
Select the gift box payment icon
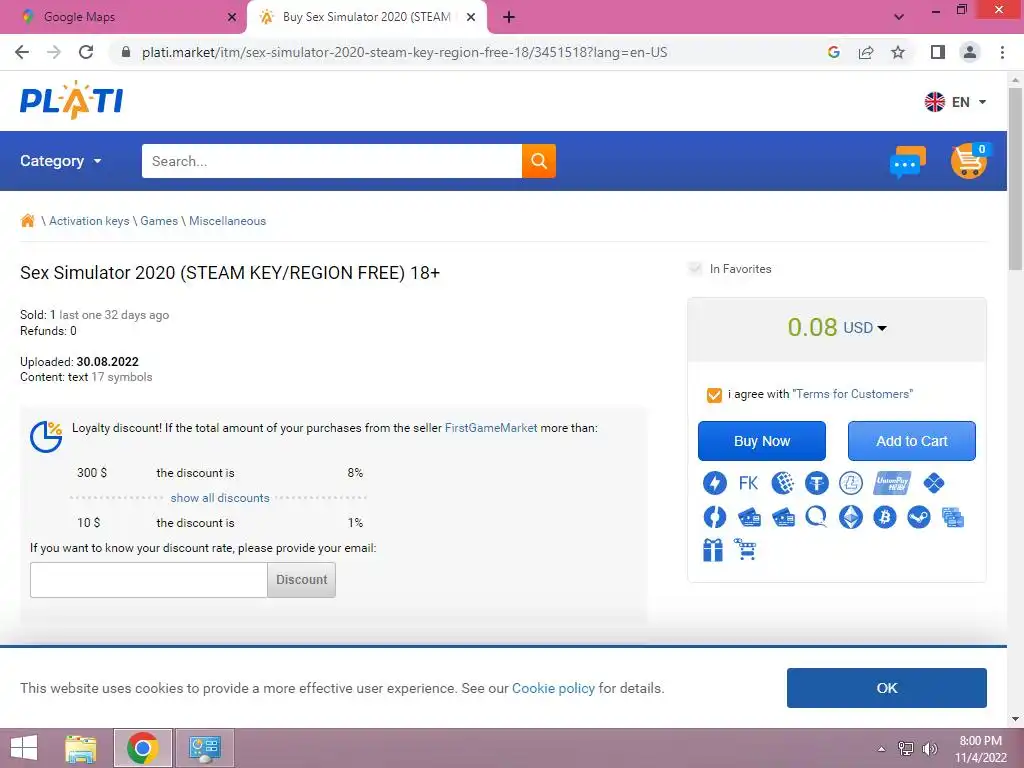(713, 550)
